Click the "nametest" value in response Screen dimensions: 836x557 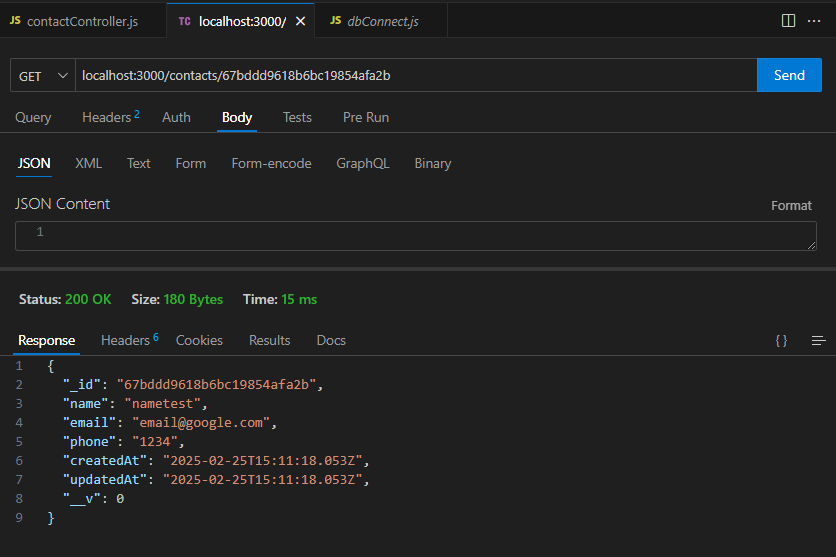click(163, 403)
